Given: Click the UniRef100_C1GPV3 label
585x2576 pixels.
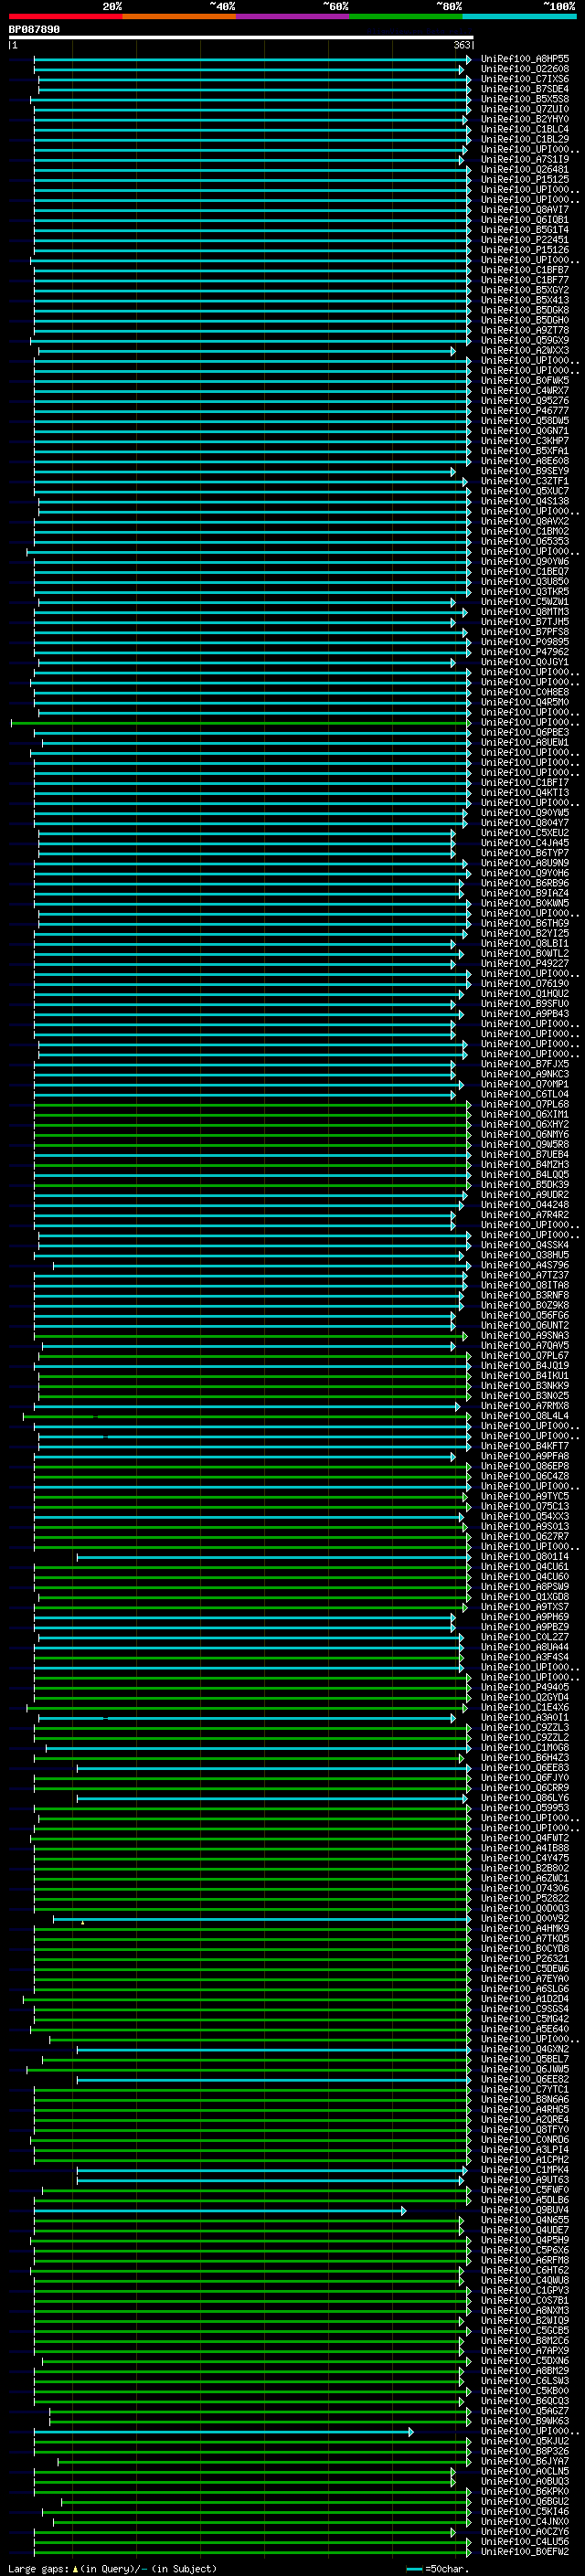Looking at the screenshot, I should pos(525,2290).
